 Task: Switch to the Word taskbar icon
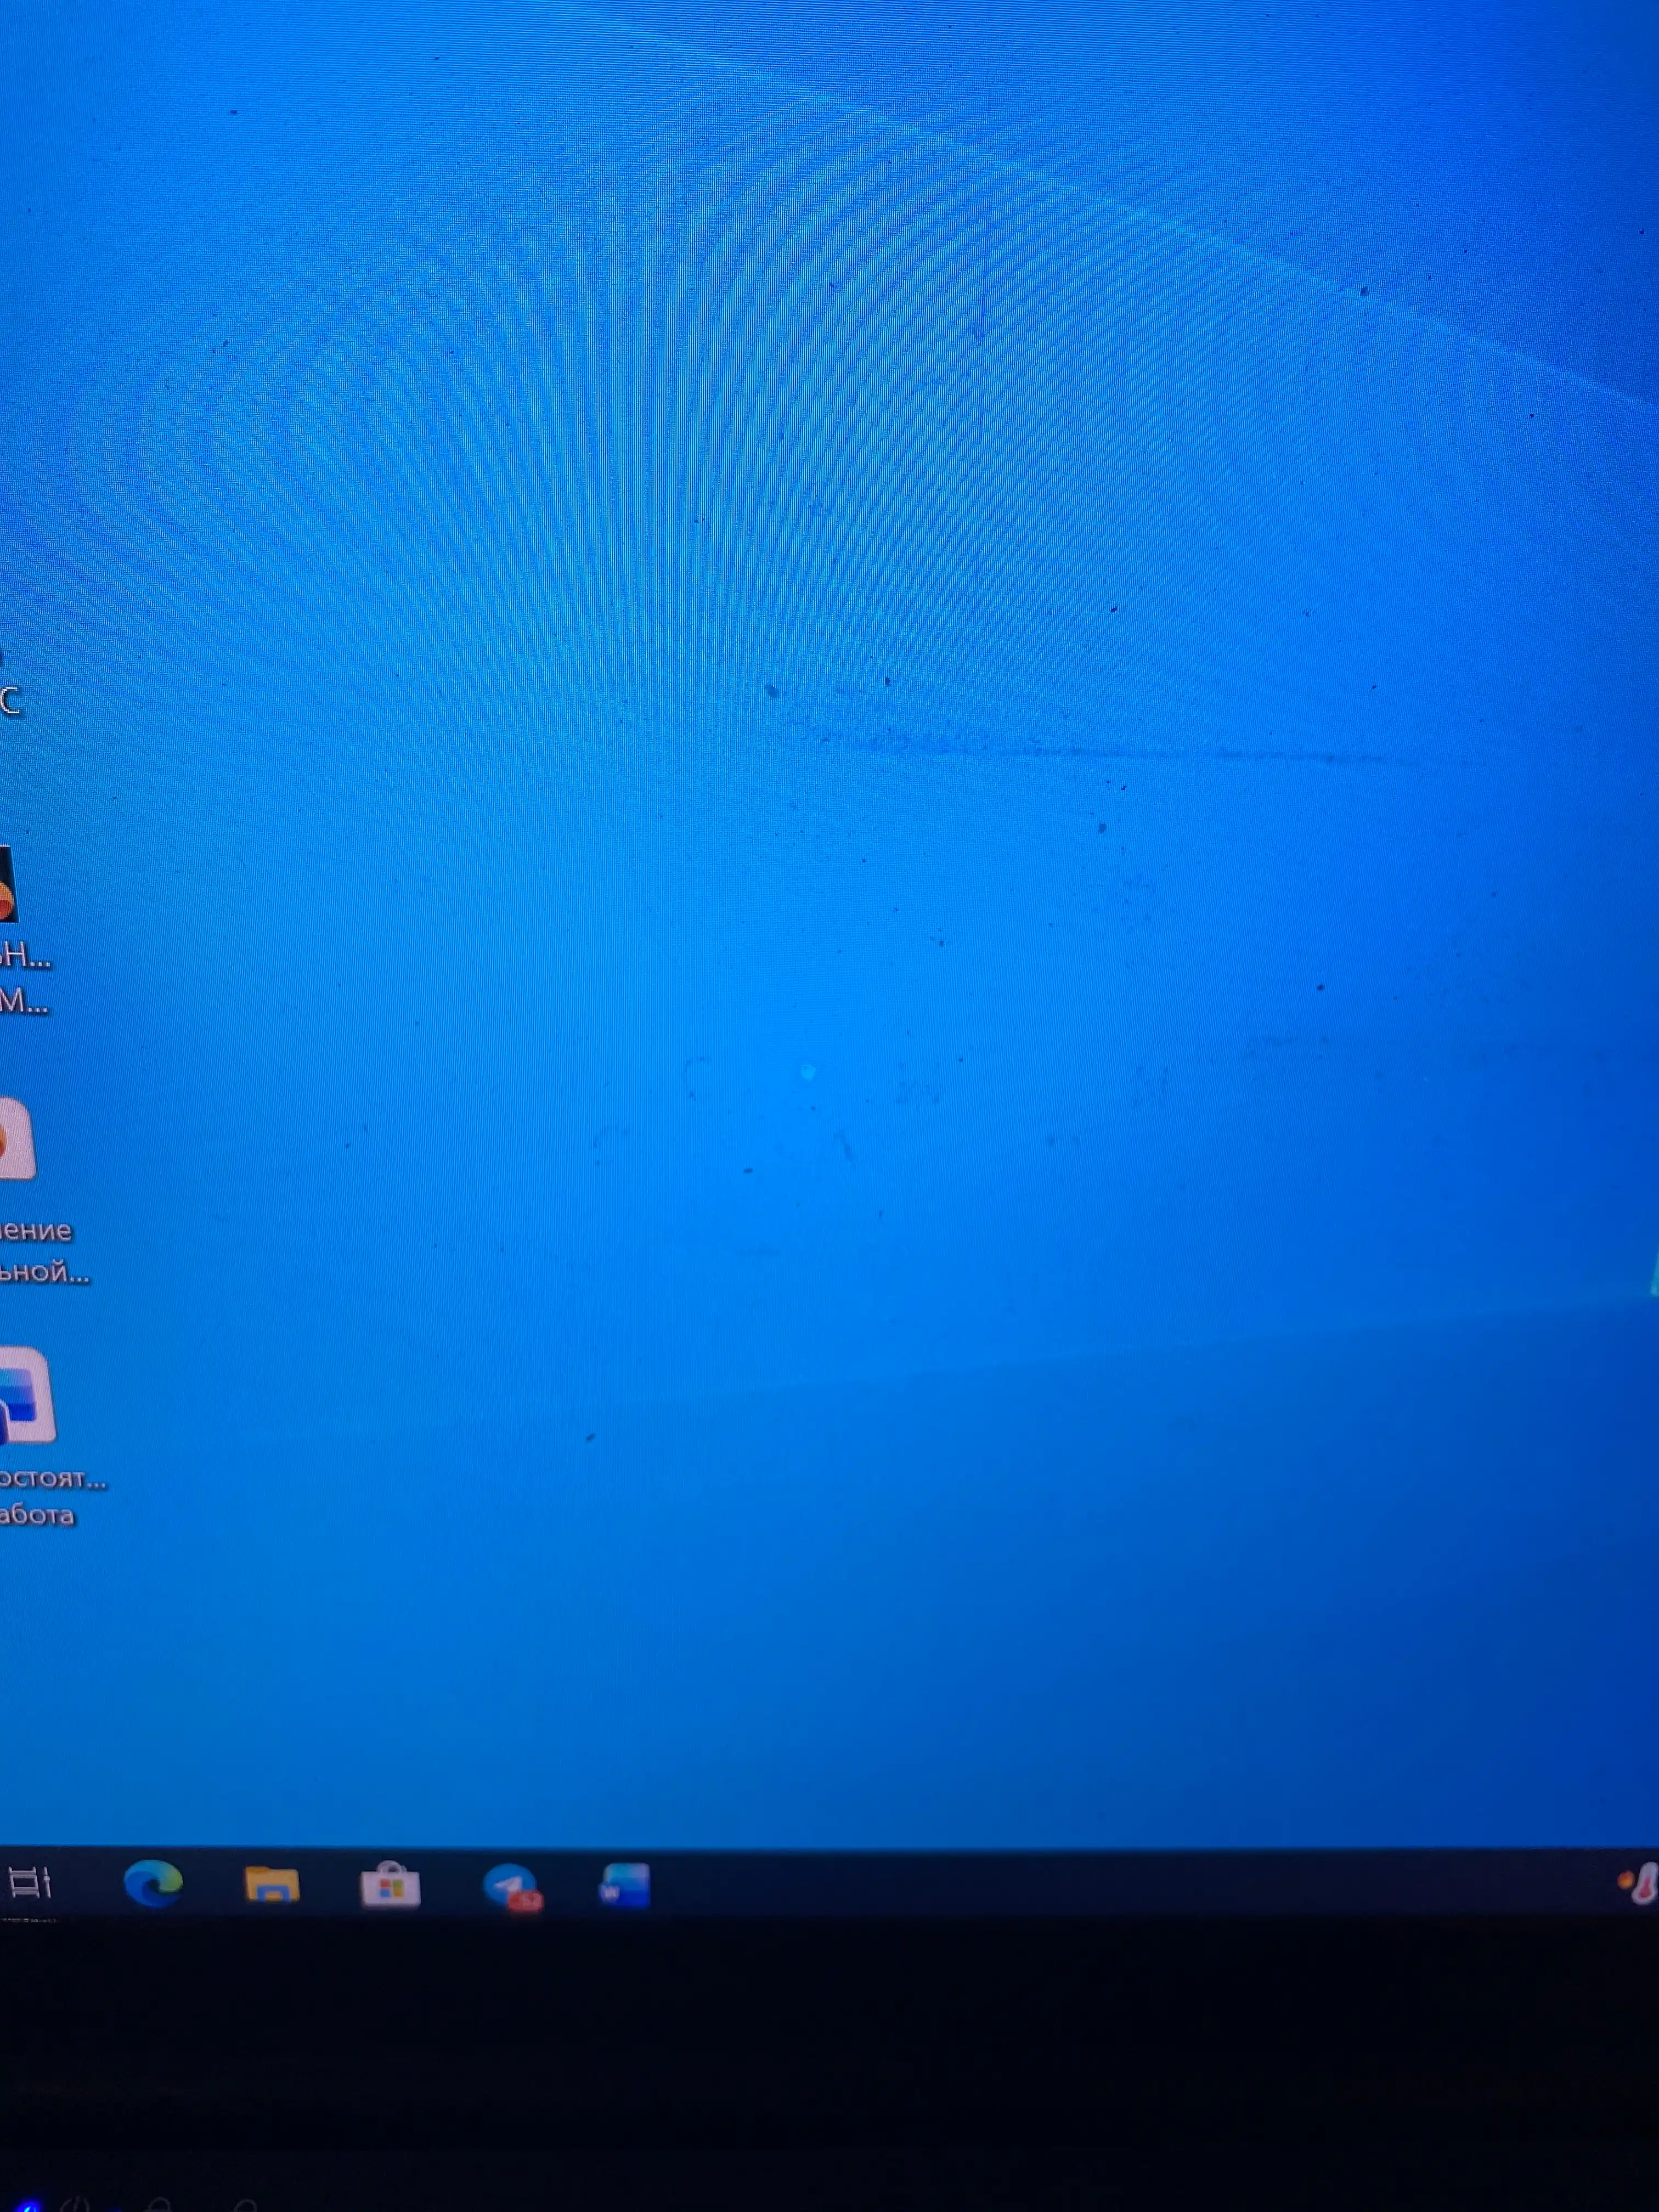pyautogui.click(x=625, y=1886)
